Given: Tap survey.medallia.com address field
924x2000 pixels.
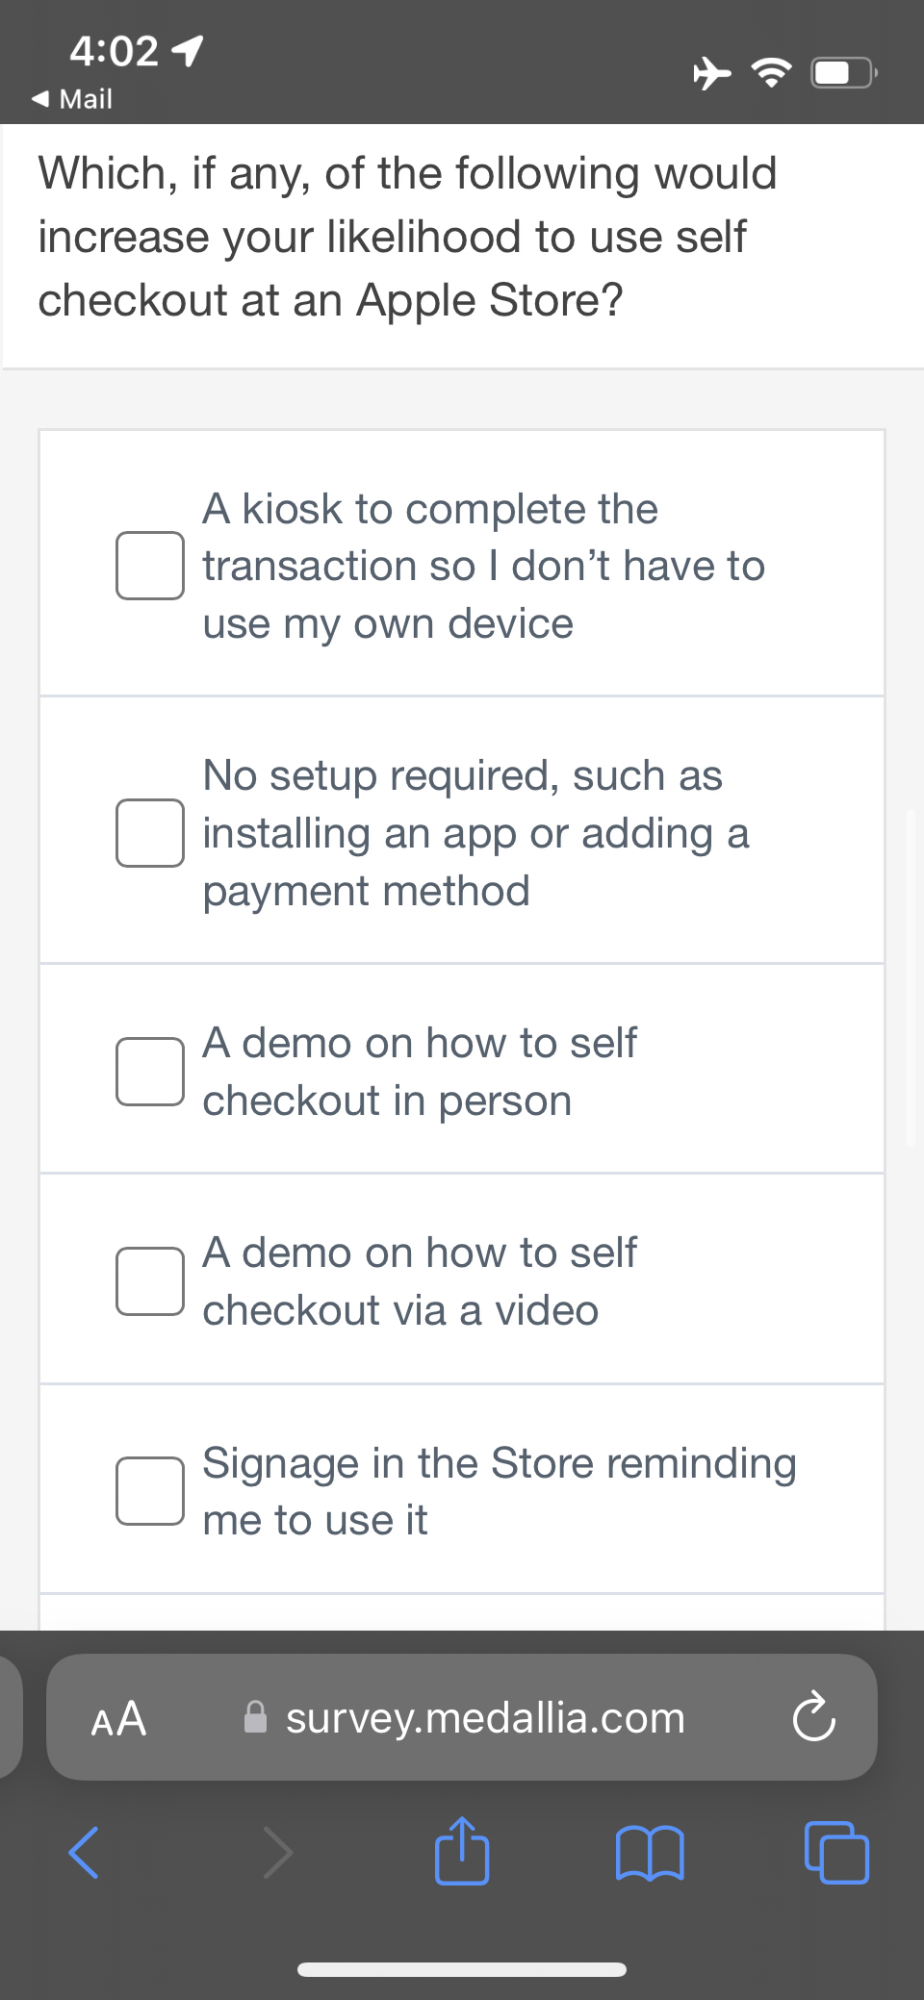Looking at the screenshot, I should click(x=485, y=1717).
